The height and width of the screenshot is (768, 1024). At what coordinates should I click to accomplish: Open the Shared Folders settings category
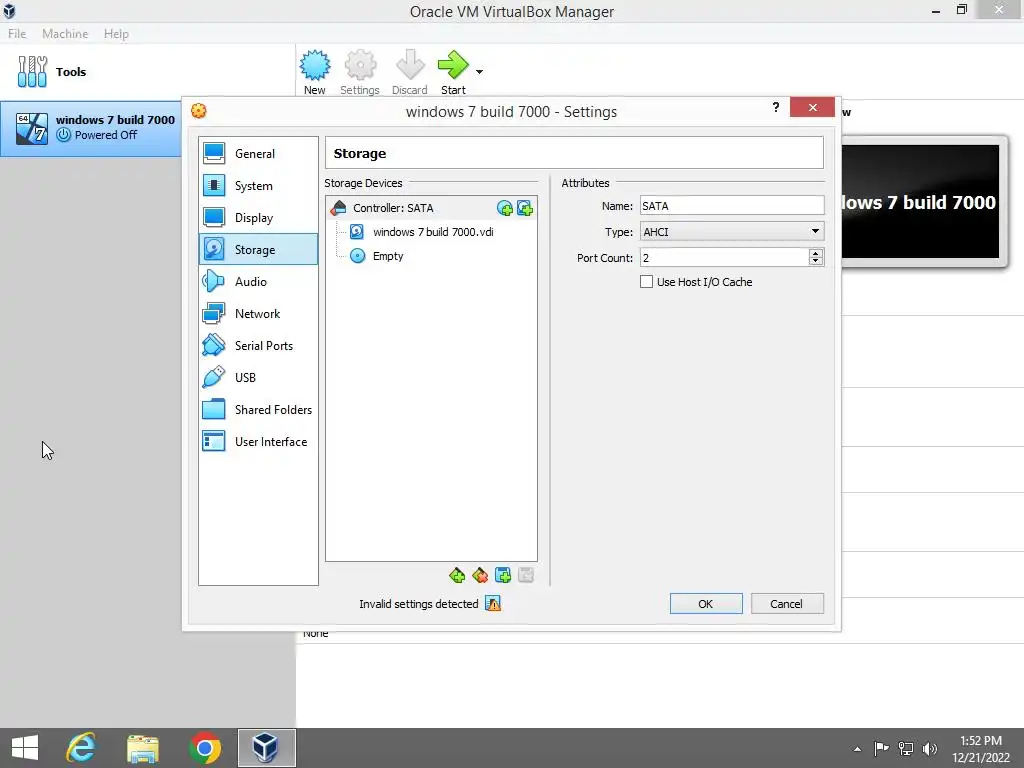pos(259,409)
